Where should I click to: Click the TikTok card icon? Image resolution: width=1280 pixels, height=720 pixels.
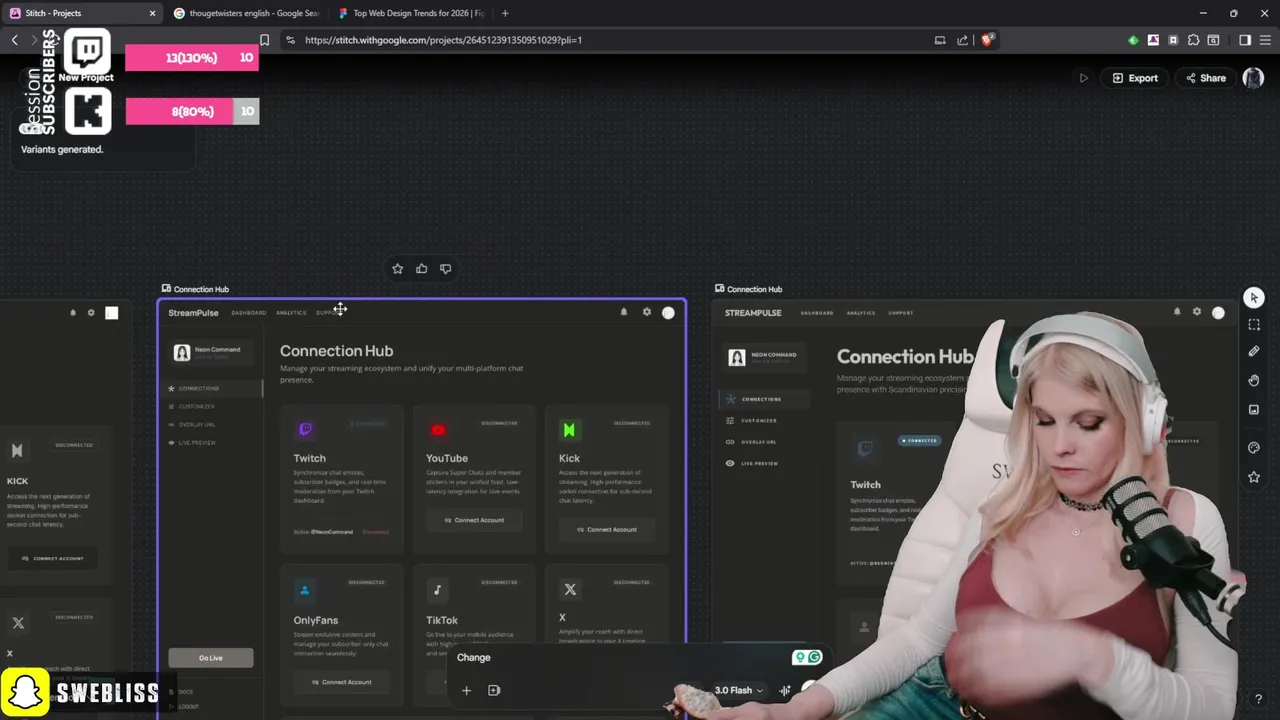pos(437,590)
